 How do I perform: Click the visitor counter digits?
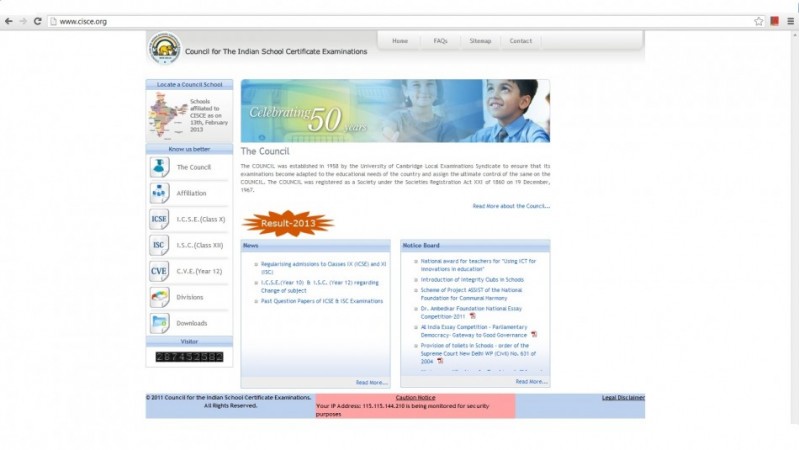pos(190,356)
